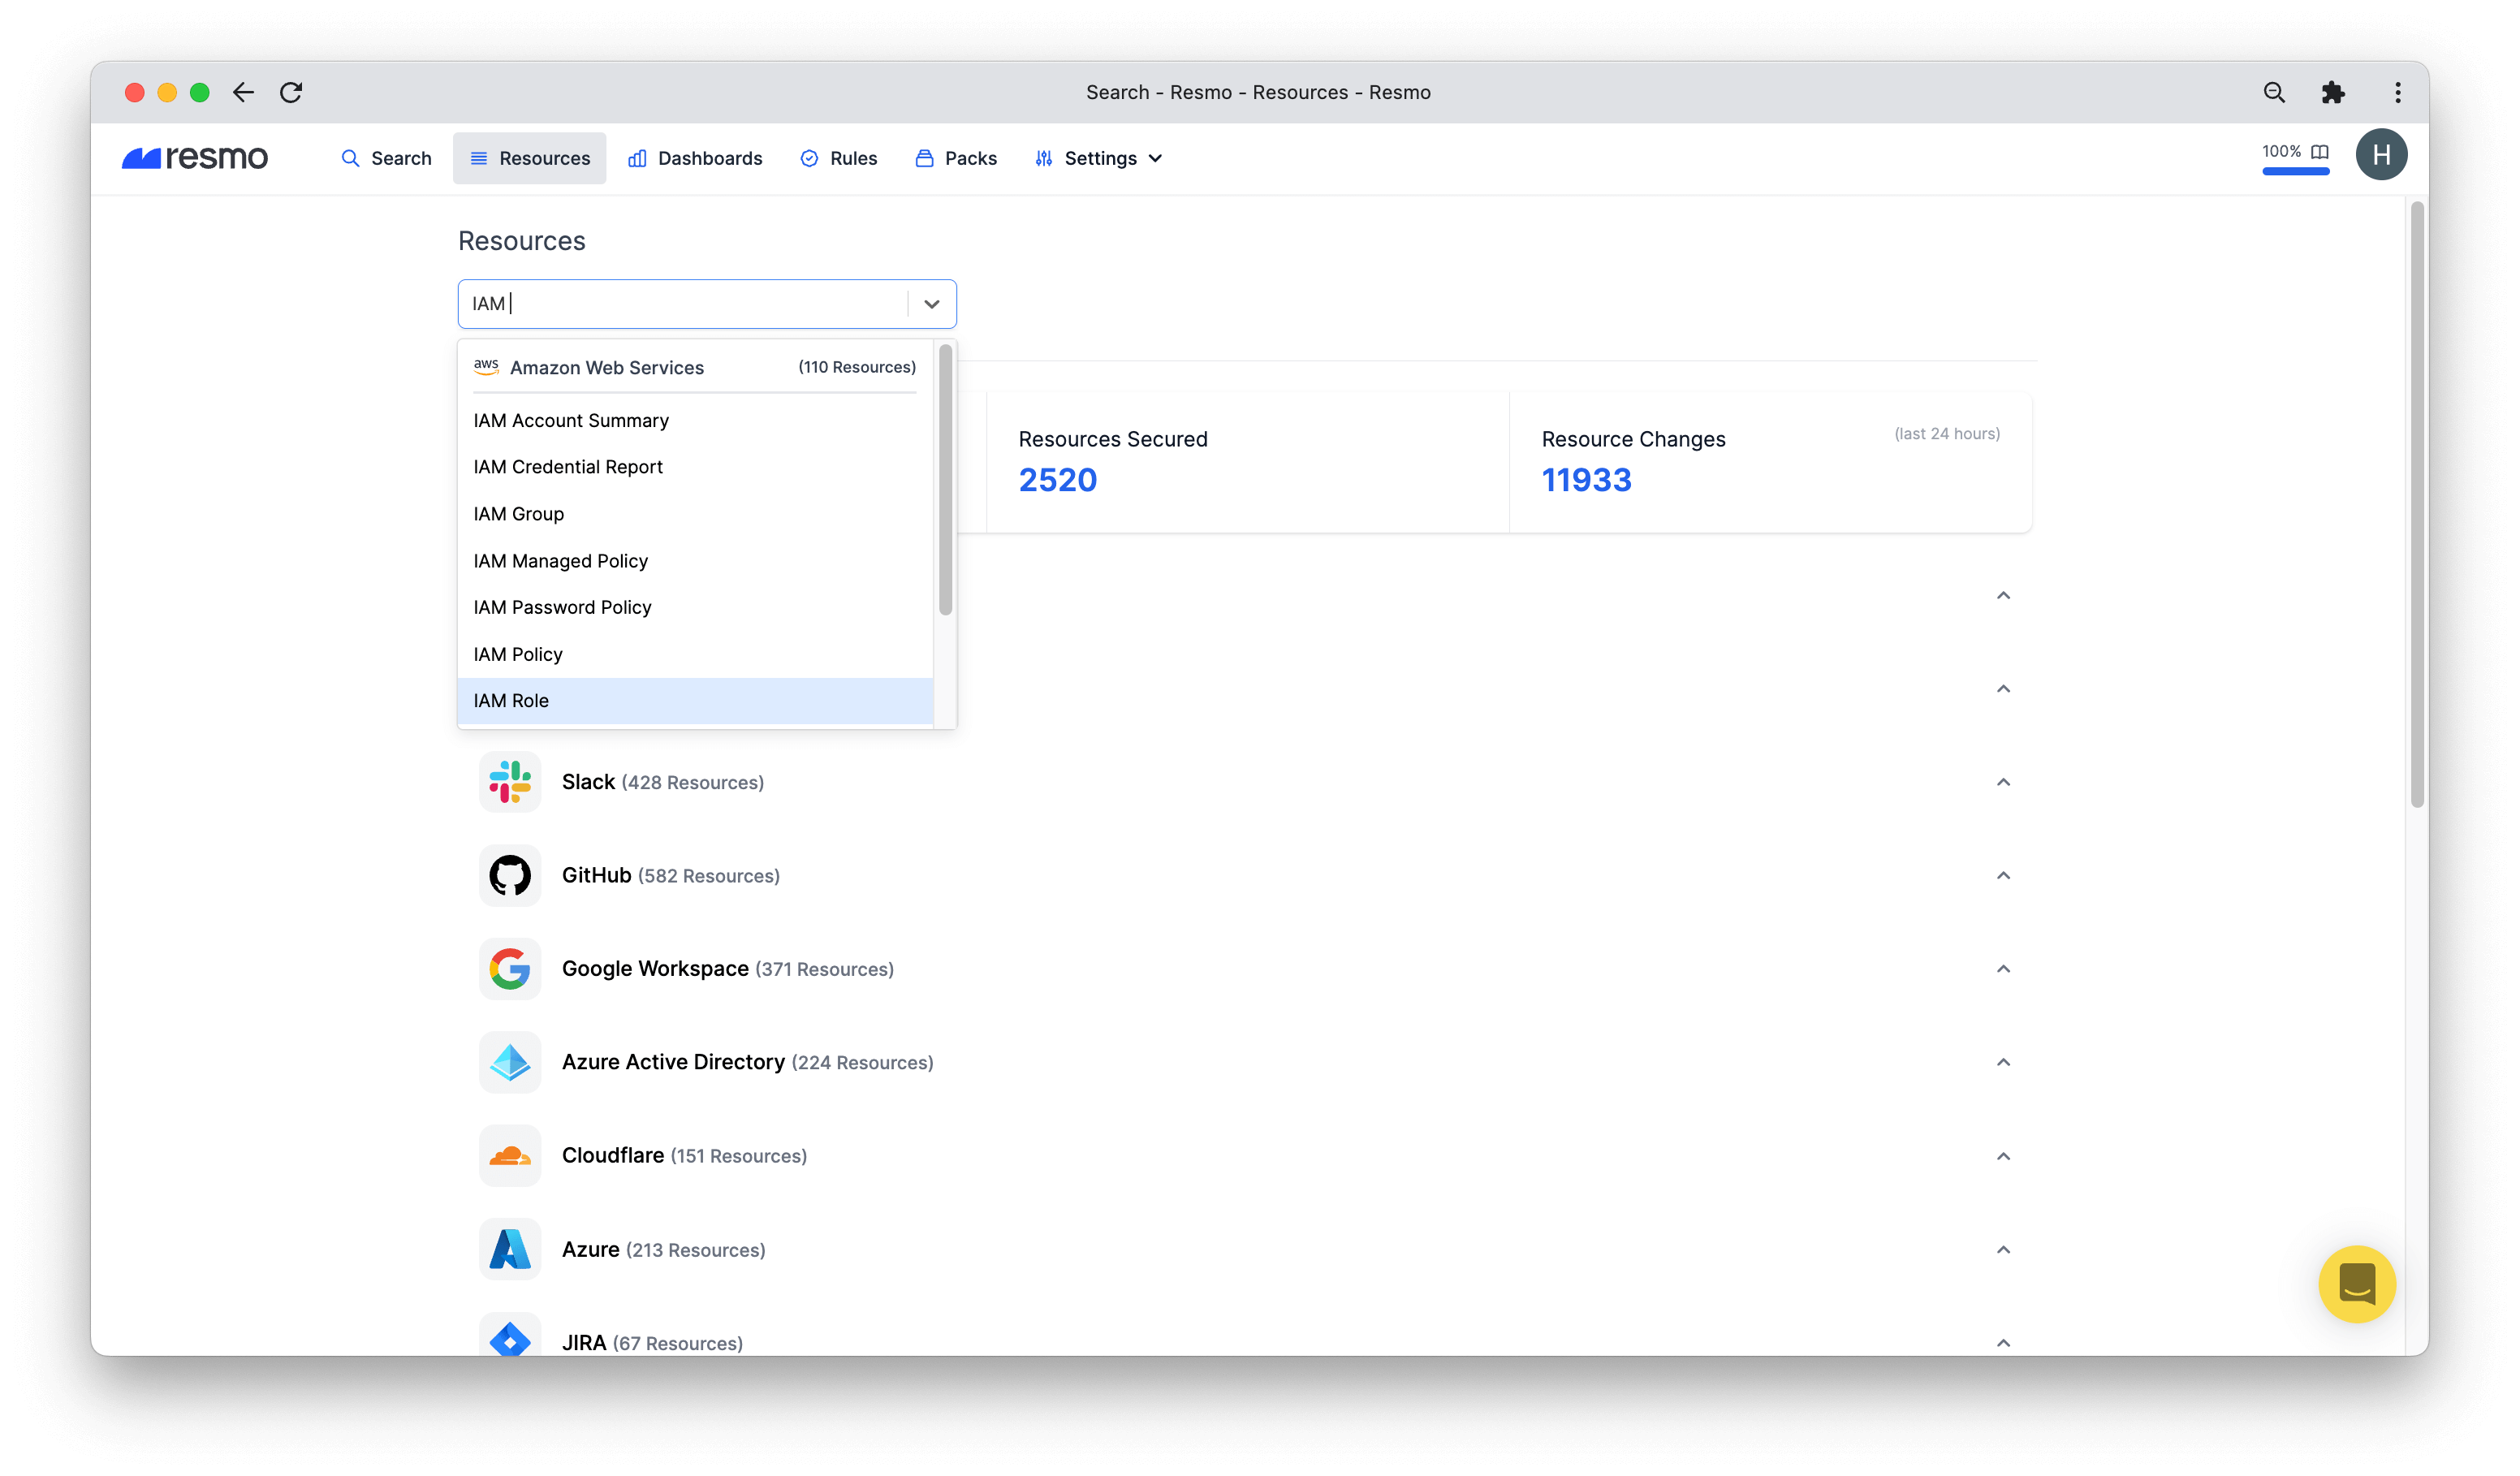Click the main page scrollbar
The image size is (2520, 1476).
(2417, 505)
